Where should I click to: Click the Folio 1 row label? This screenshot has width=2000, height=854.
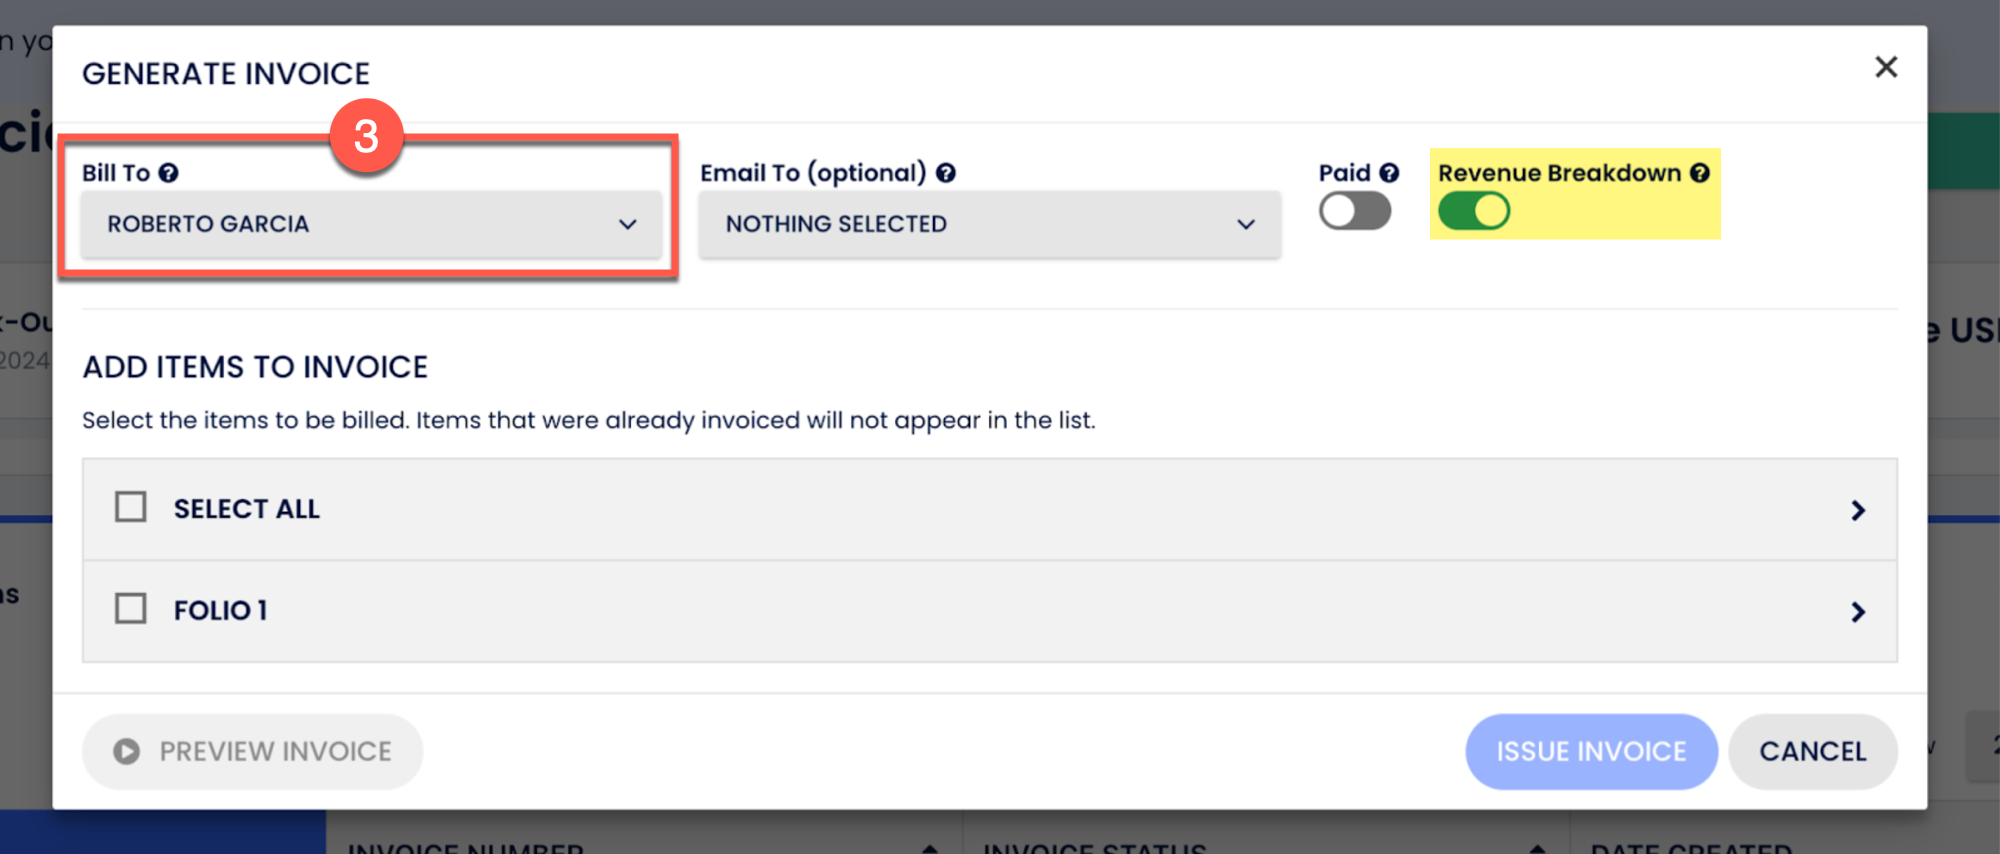click(x=220, y=610)
